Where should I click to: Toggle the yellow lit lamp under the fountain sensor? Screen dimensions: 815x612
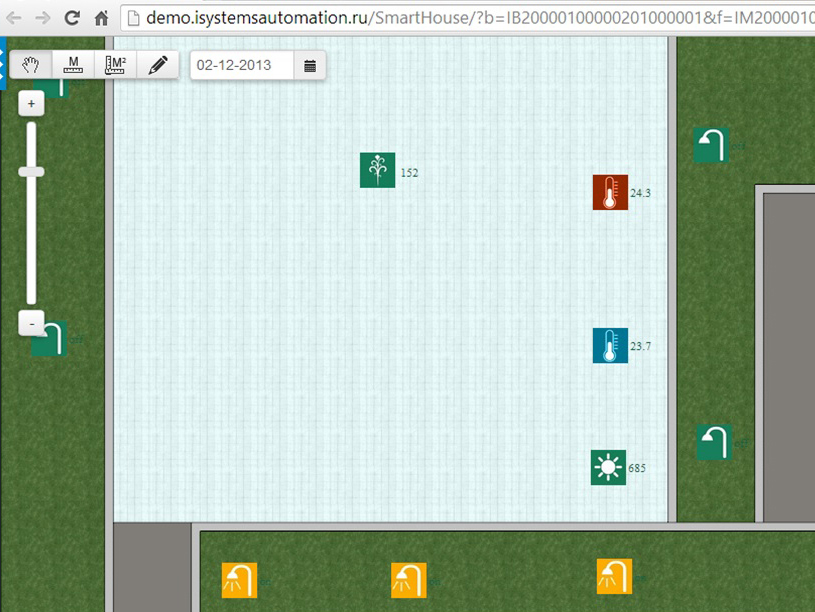[409, 580]
